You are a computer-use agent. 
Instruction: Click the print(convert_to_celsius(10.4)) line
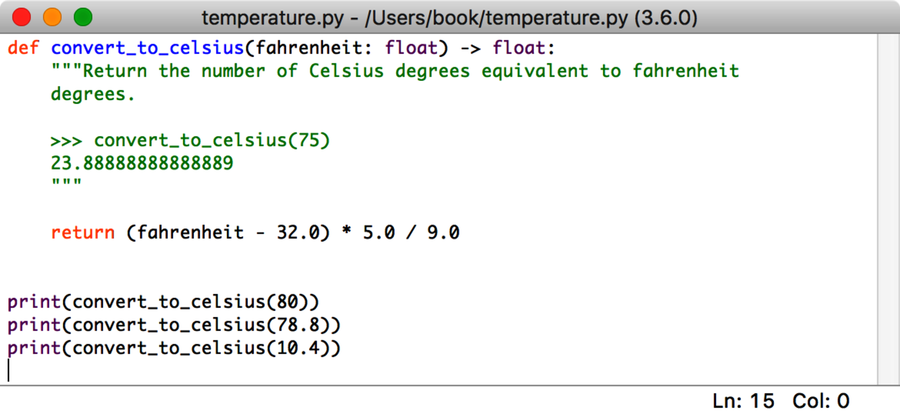(174, 348)
